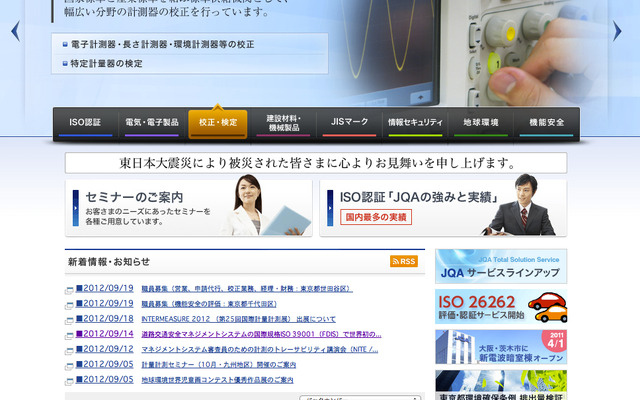Click date 2012/09/19 beside 機能安全の評価 job posting
The height and width of the screenshot is (400, 640).
point(104,303)
